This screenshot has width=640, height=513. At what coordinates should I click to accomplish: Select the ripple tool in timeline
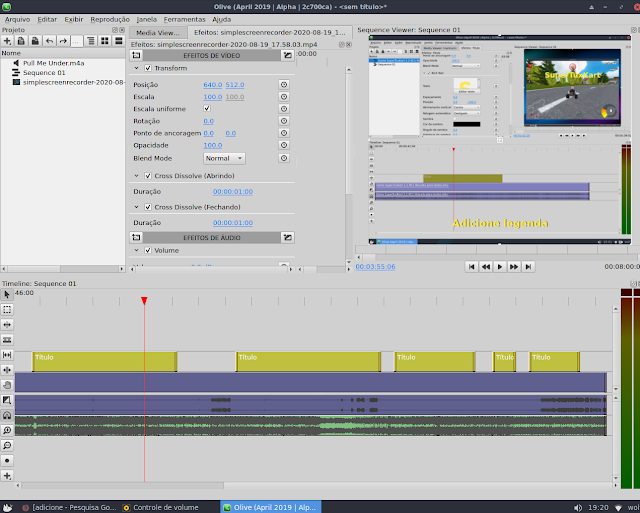tap(7, 324)
